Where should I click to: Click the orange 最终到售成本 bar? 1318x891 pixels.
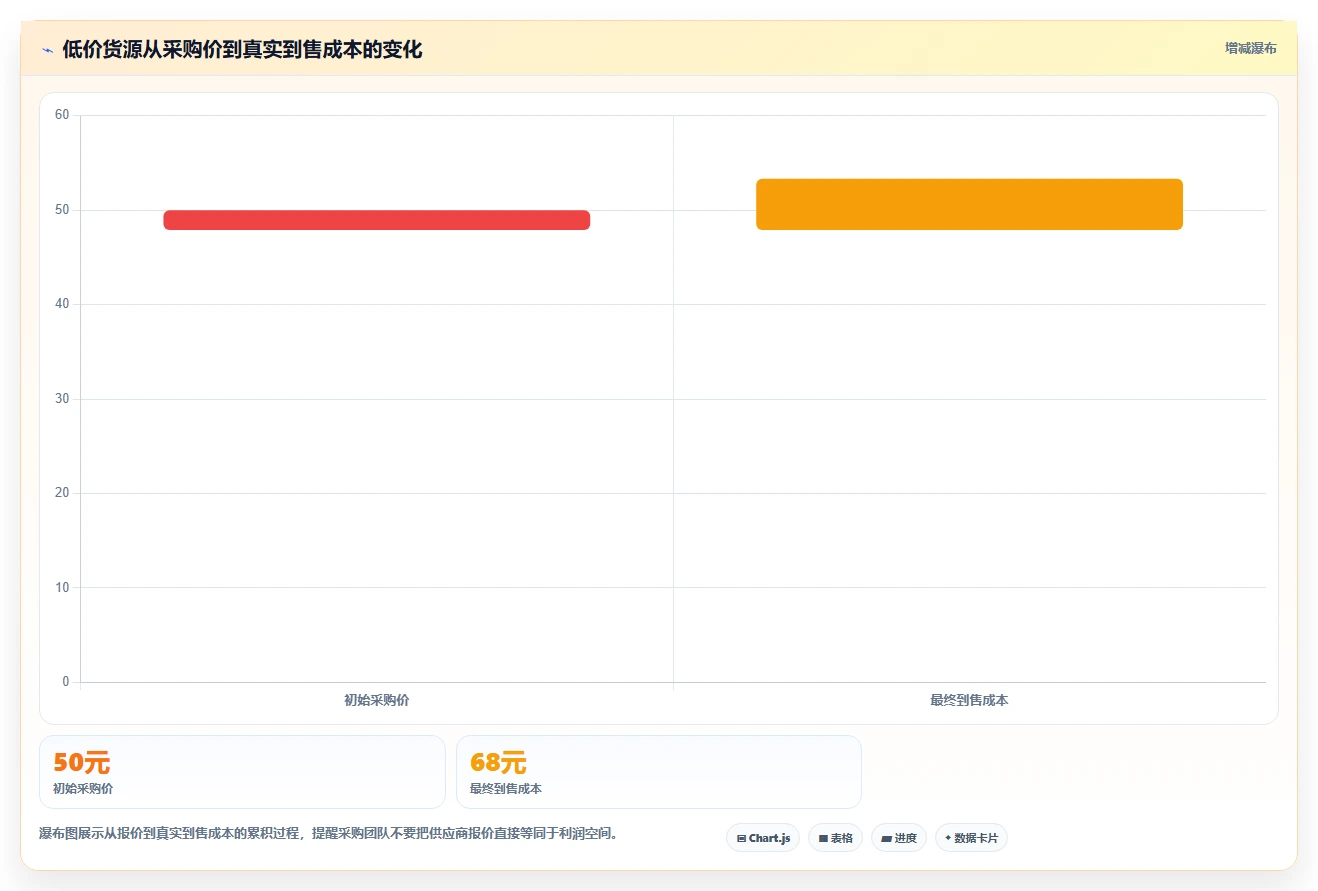(969, 204)
